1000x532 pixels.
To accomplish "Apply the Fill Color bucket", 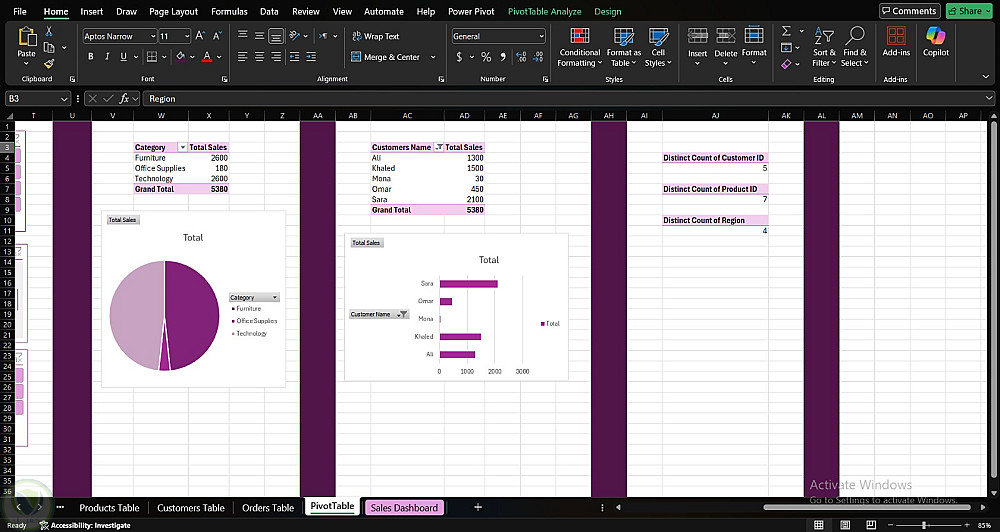I will click(x=180, y=57).
